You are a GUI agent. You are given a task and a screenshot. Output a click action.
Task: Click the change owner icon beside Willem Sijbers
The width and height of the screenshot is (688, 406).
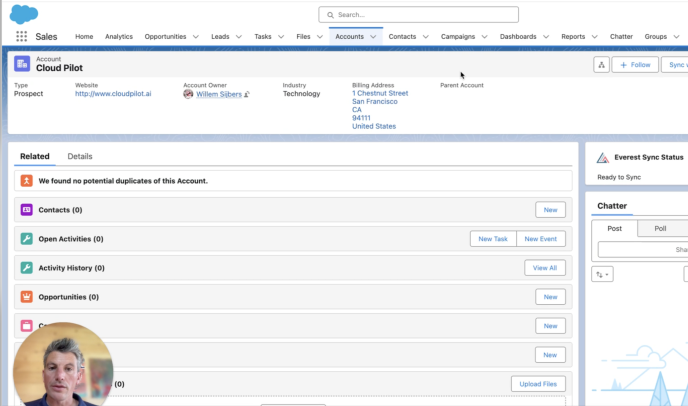tap(247, 94)
